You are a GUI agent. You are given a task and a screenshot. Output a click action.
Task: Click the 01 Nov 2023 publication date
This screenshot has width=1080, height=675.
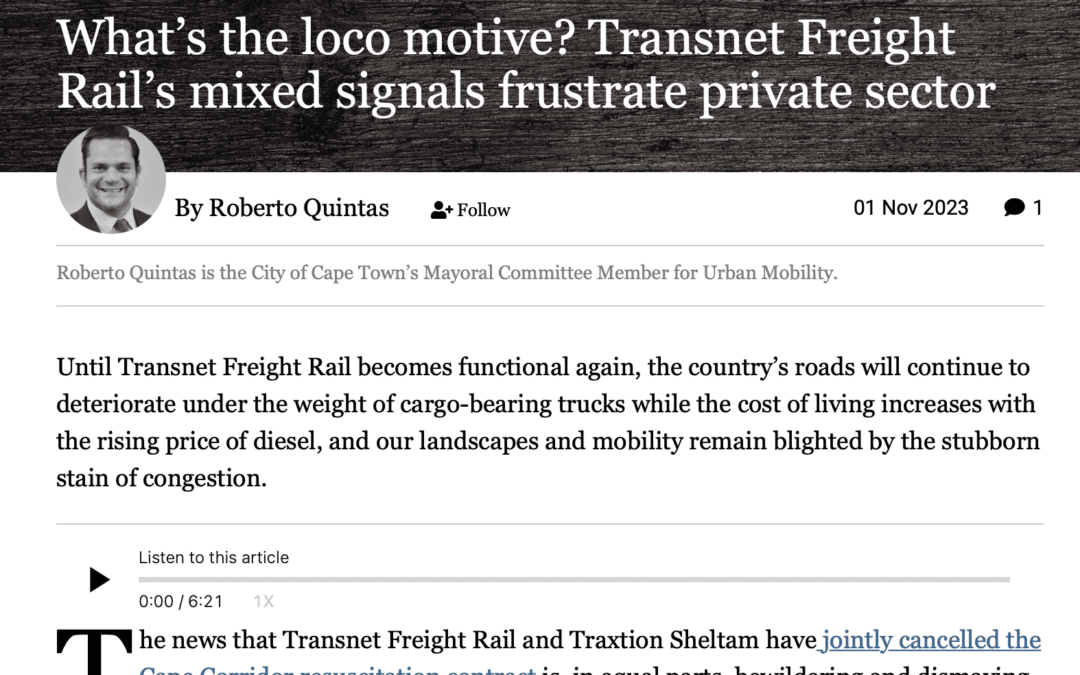click(910, 208)
